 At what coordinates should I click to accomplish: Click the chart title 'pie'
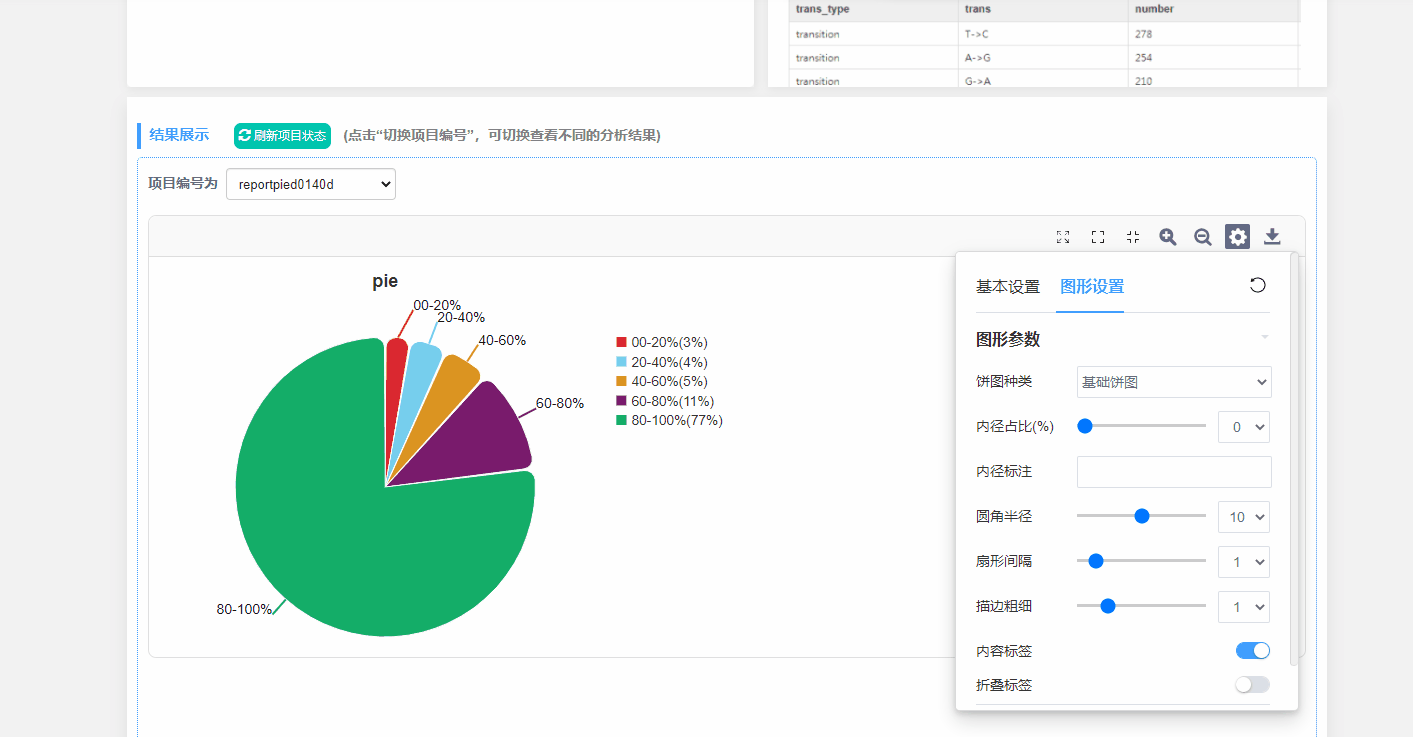385,282
